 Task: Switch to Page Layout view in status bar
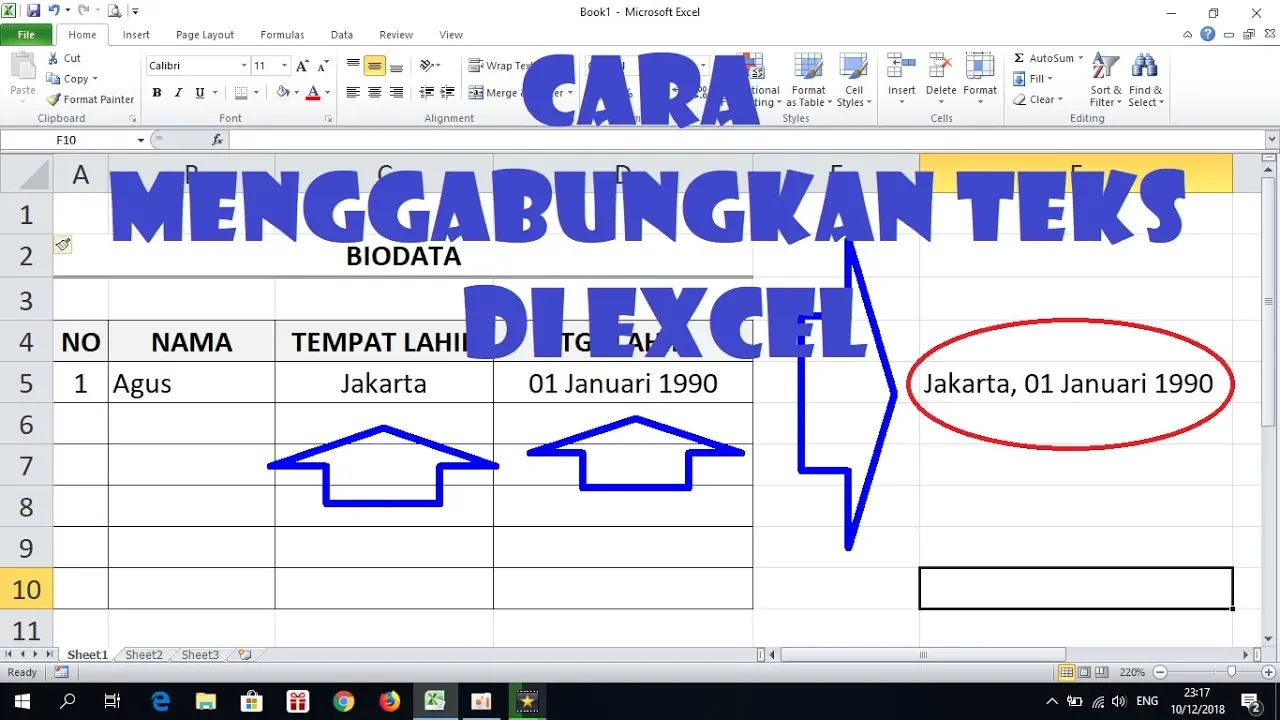[x=1084, y=672]
